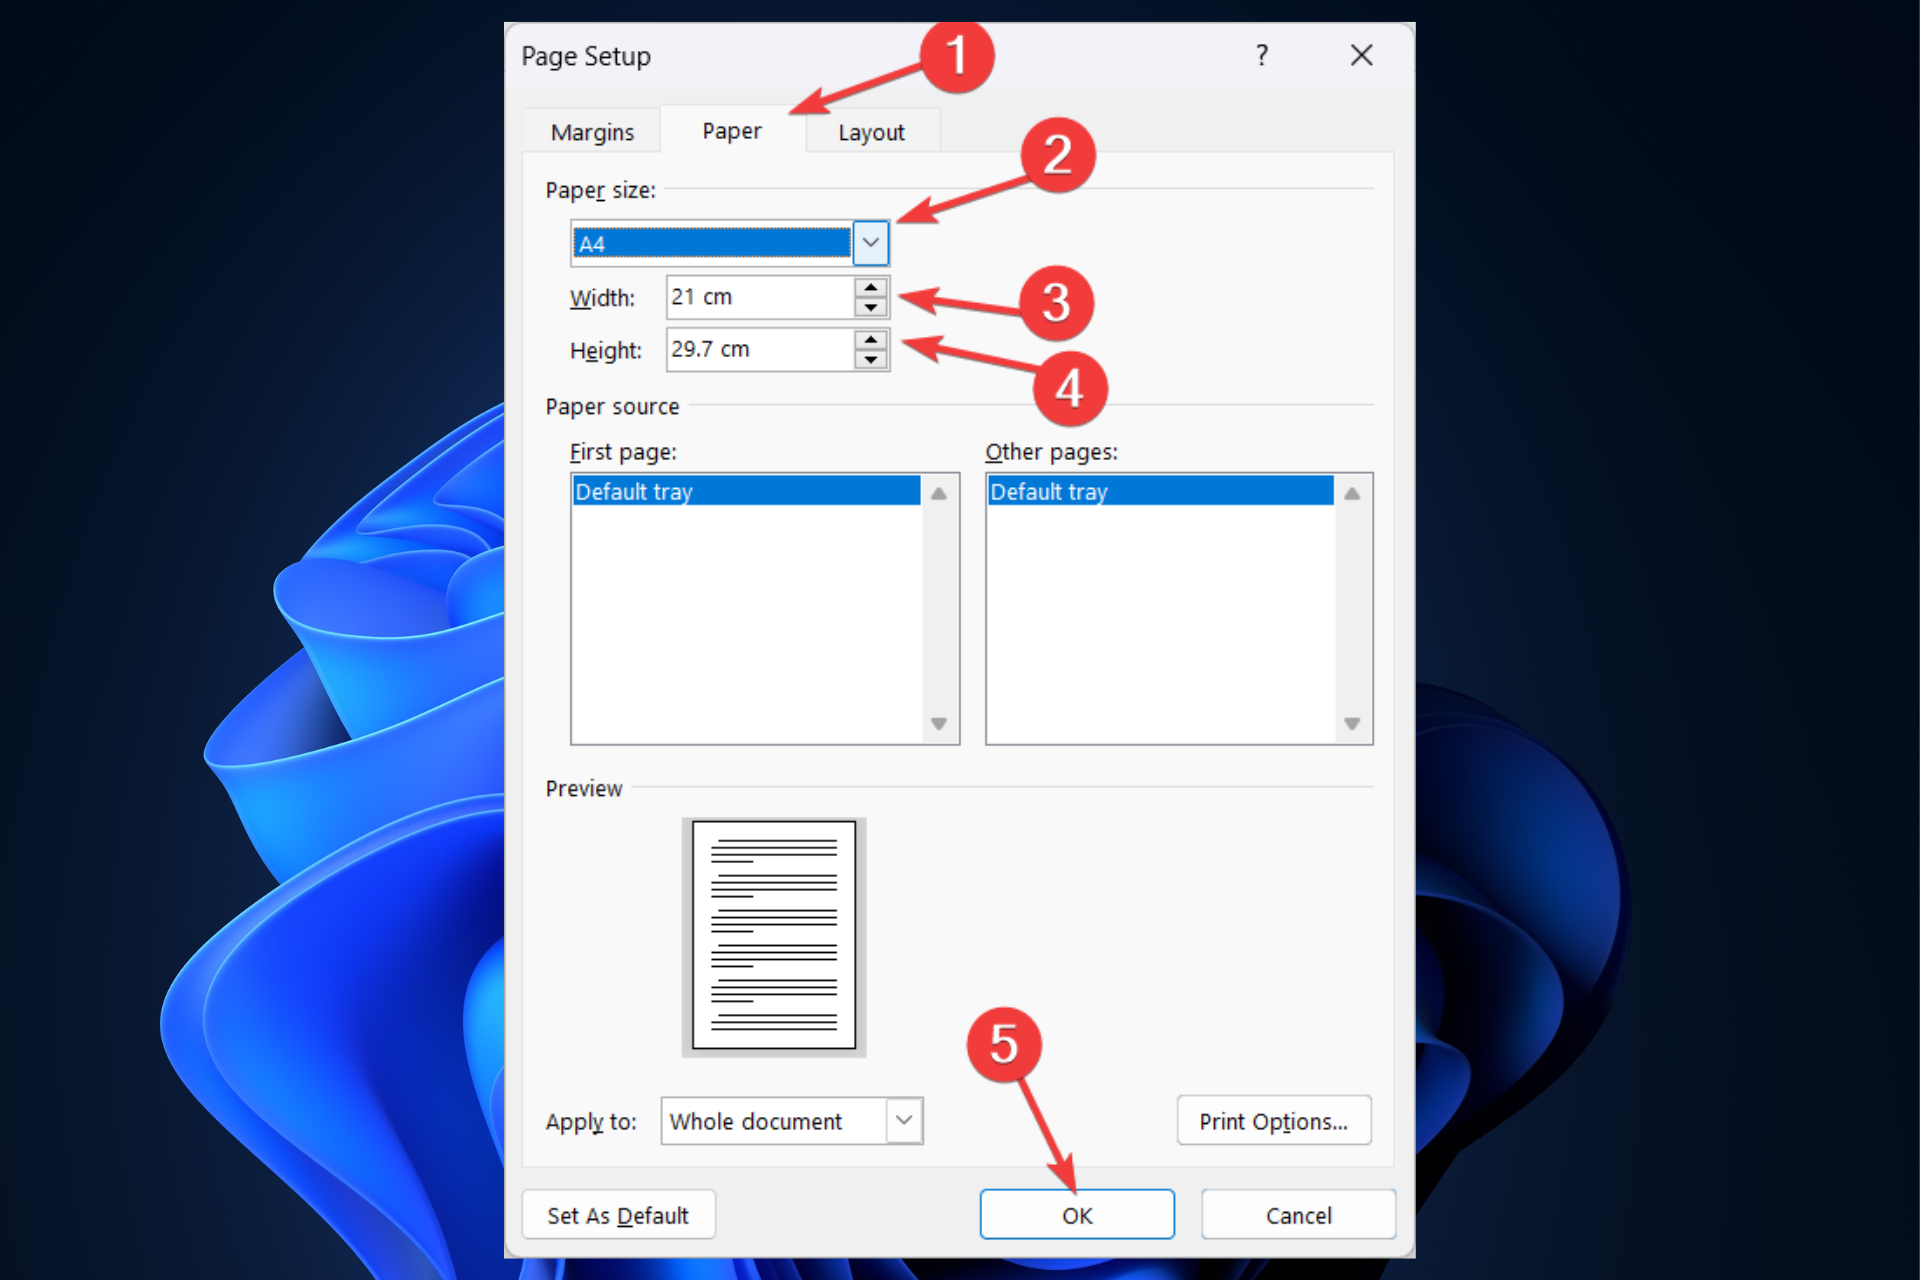Click the Help icon button
Viewport: 1920px width, 1280px height.
pyautogui.click(x=1263, y=57)
